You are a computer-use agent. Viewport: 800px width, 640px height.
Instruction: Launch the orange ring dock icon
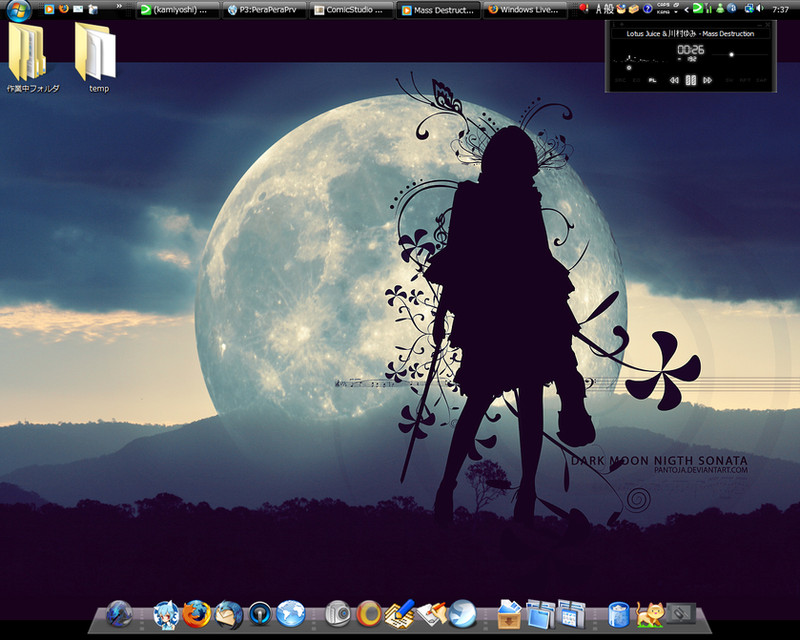tap(369, 613)
